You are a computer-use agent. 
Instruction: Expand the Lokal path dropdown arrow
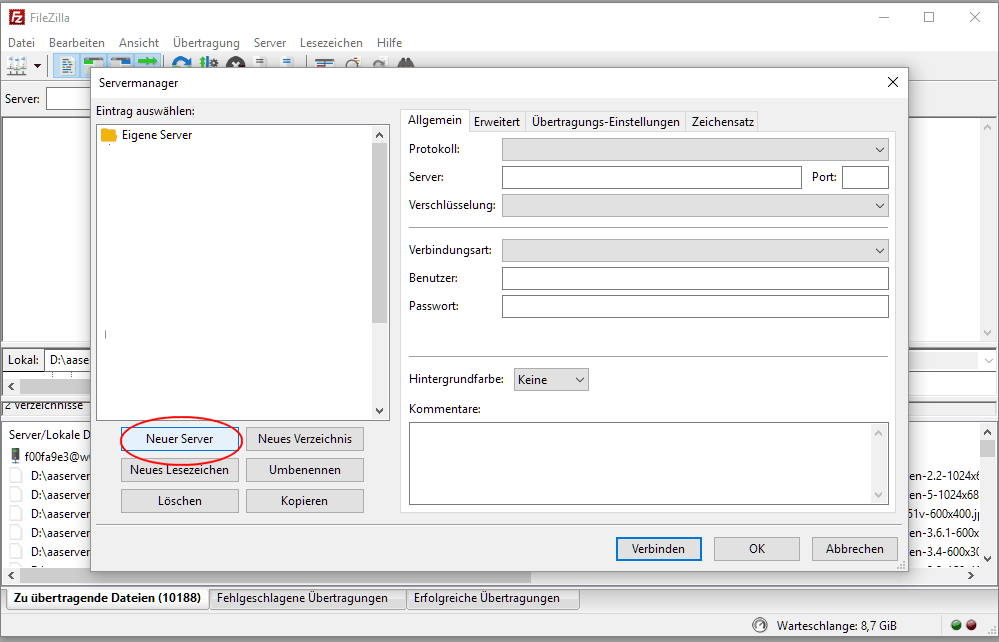pyautogui.click(x=989, y=360)
